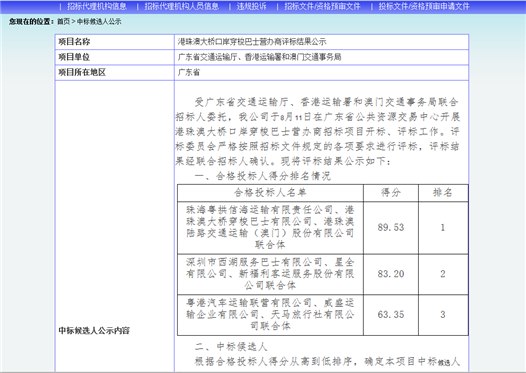Open the 招标代理机构人员信息 menu item

(x=181, y=6)
